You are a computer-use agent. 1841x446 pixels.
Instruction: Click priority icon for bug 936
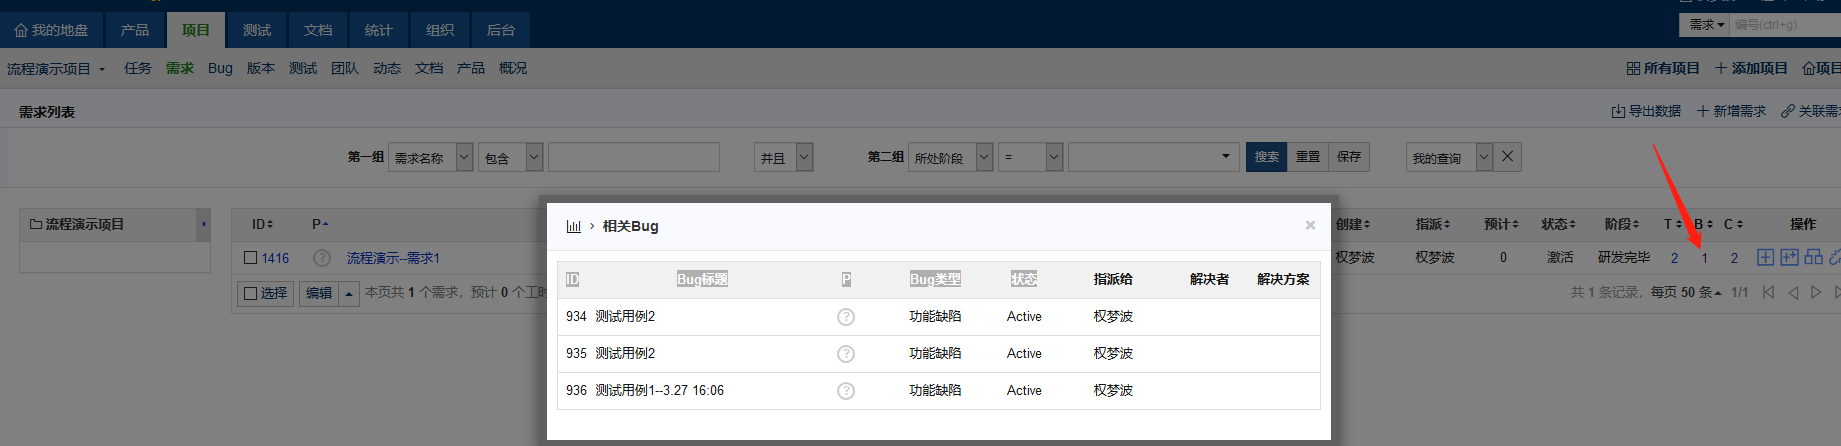846,391
